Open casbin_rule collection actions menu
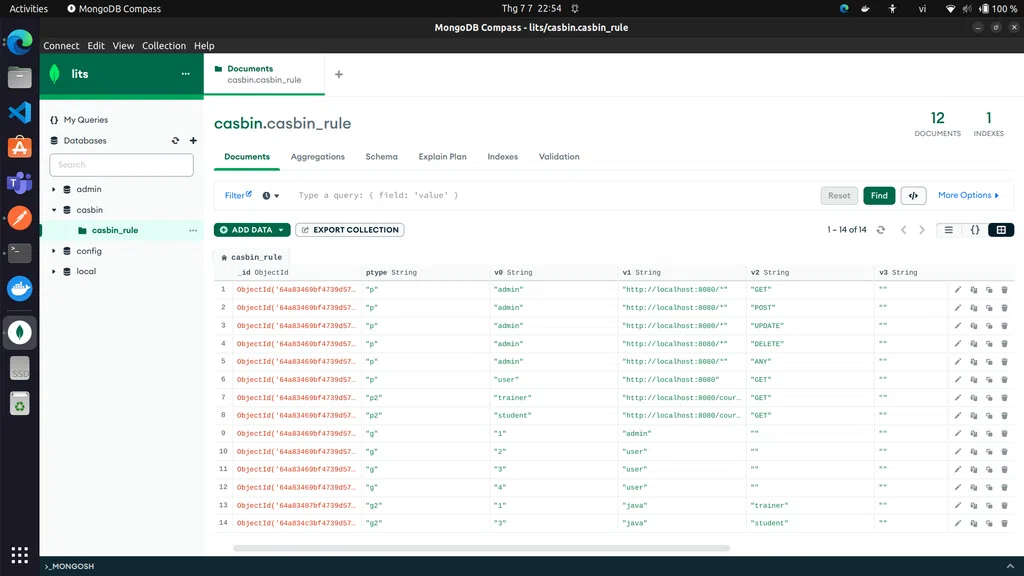This screenshot has height=576, width=1024. 193,231
